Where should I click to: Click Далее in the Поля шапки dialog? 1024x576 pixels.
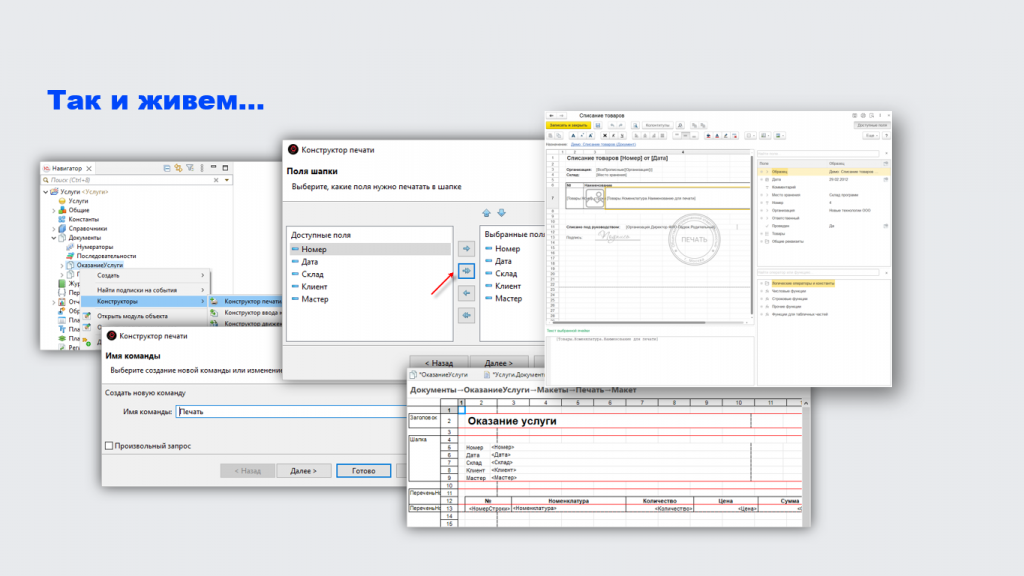coord(499,363)
